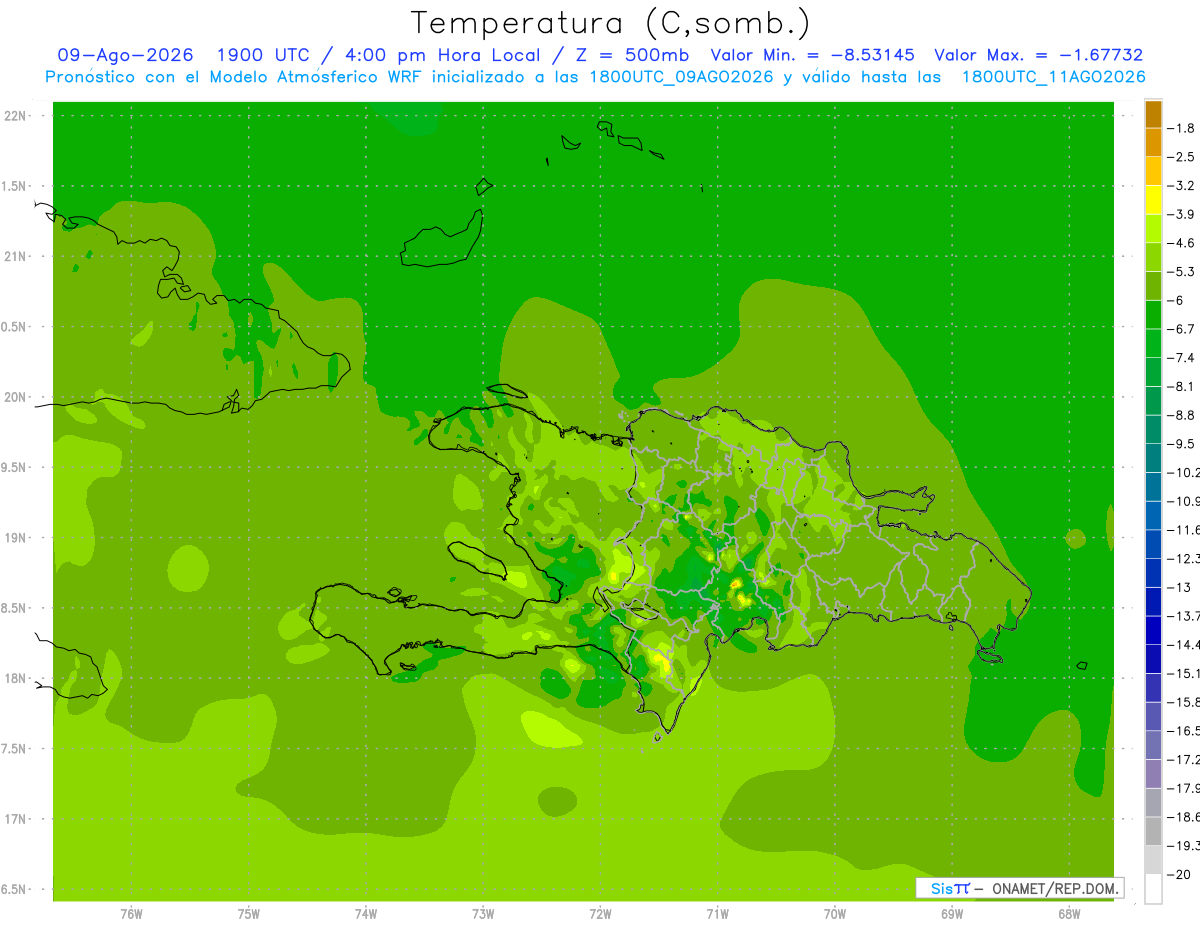The height and width of the screenshot is (927, 1200).
Task: Select legend swatch between -17.2 and -17.9
Action: 1153,774
